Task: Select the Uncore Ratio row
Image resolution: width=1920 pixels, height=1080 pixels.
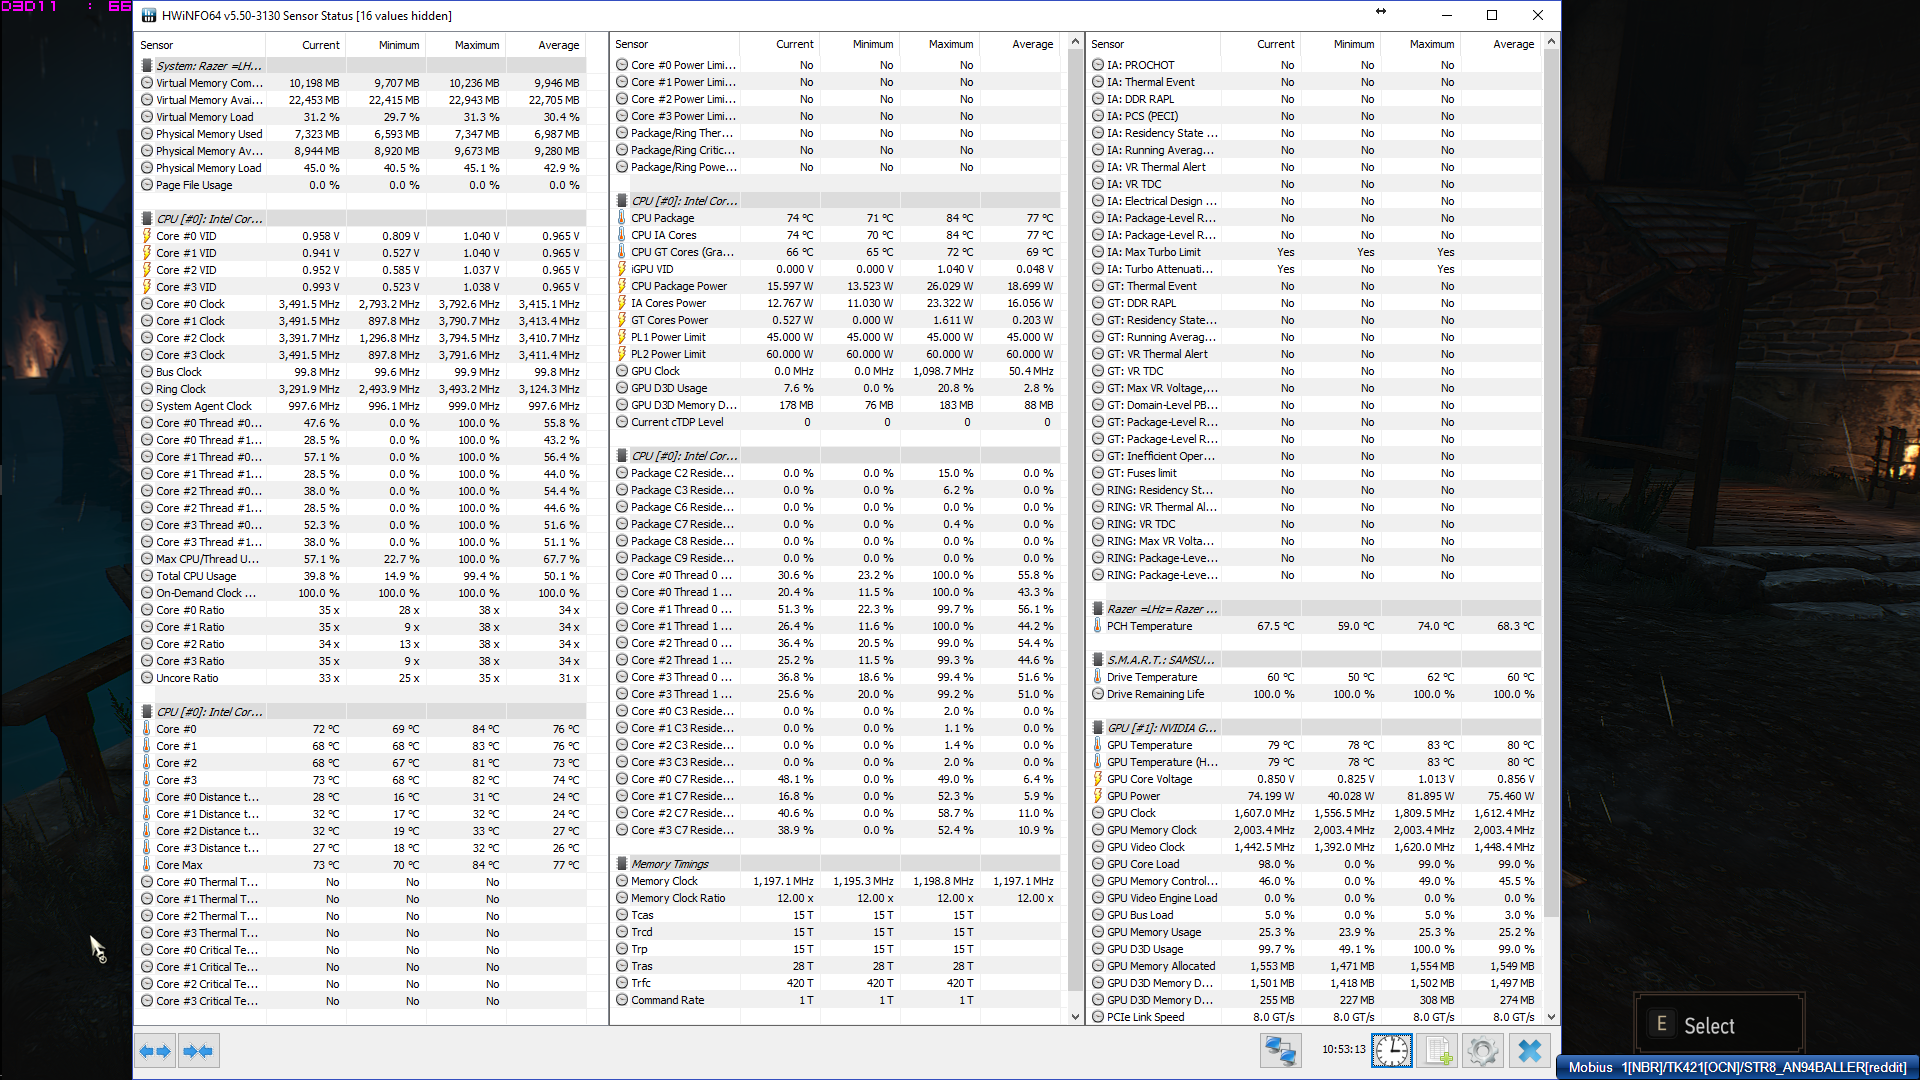Action: pos(361,678)
